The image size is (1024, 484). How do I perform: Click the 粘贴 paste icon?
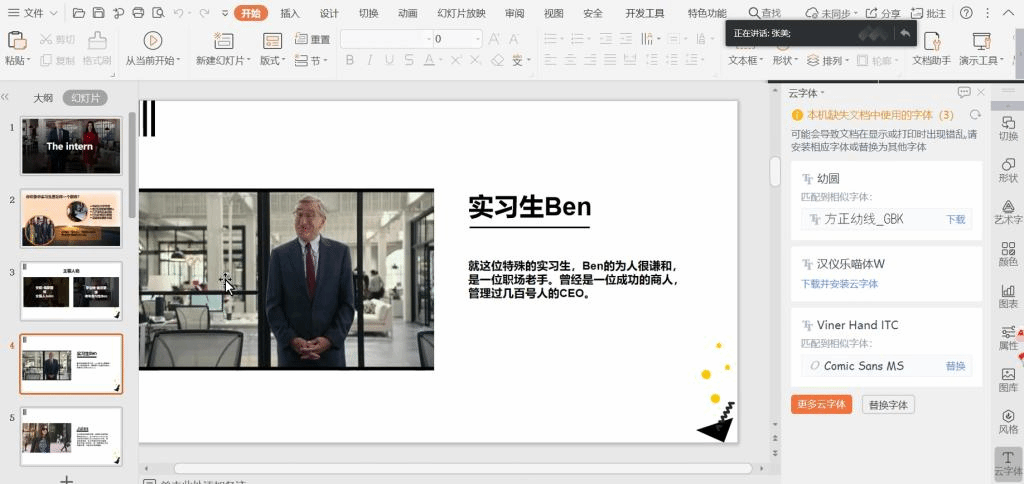16,40
